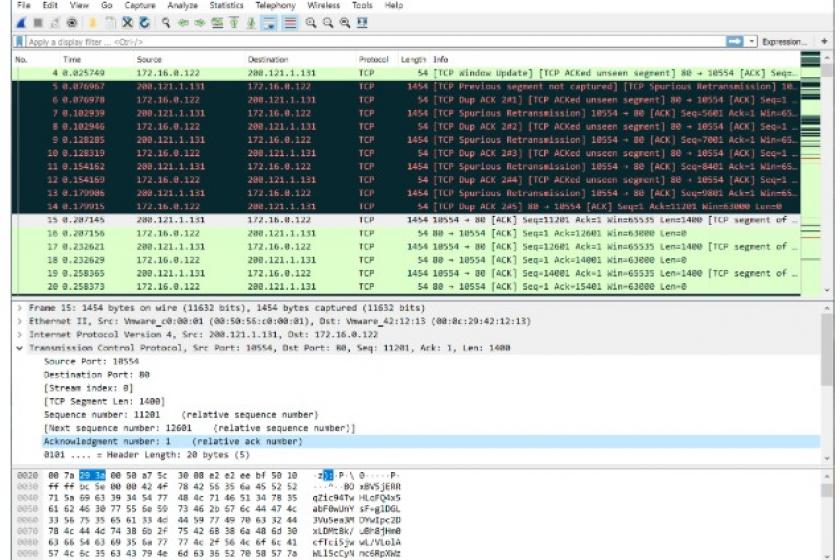
Task: Reset text to normal size
Action: click(x=345, y=23)
